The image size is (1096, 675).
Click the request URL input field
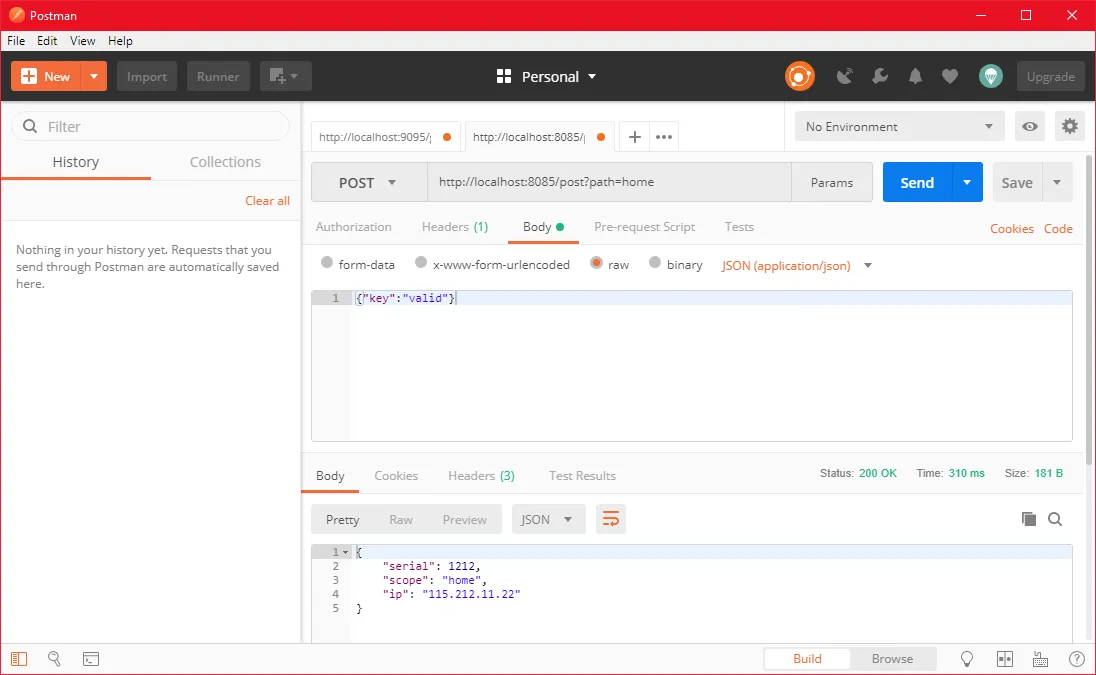(609, 182)
